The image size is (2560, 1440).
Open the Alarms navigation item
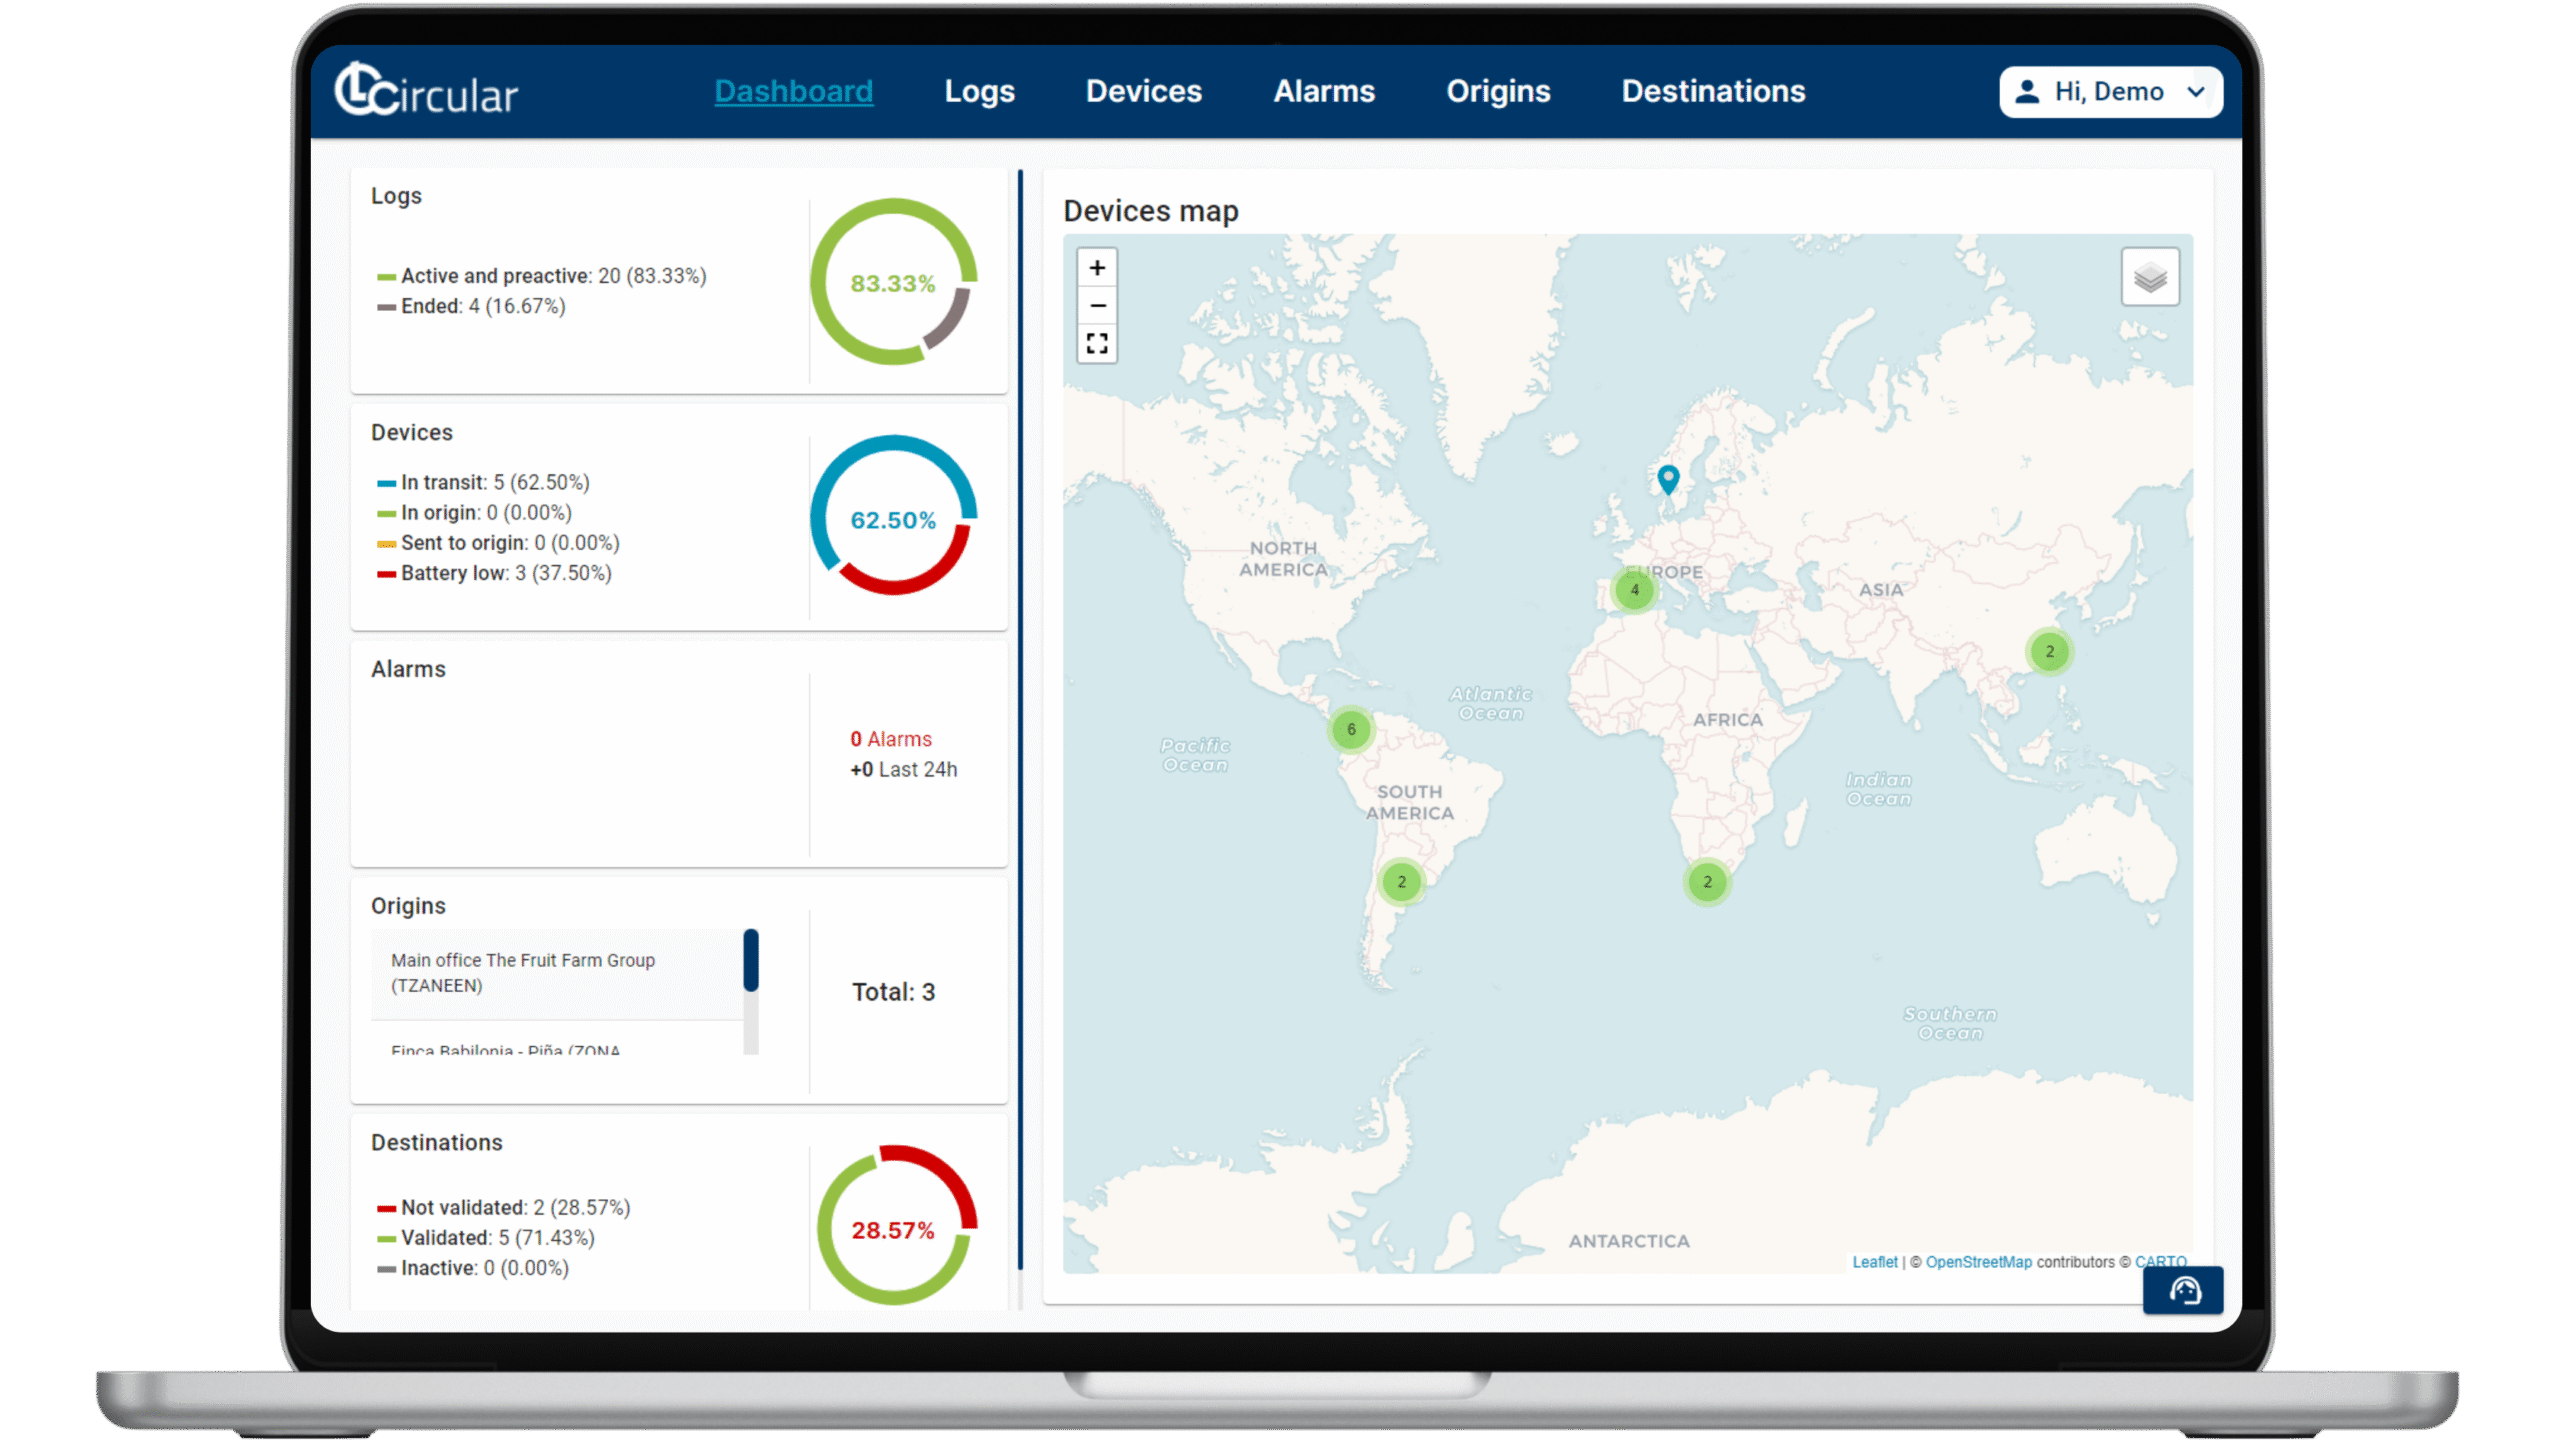pyautogui.click(x=1323, y=91)
